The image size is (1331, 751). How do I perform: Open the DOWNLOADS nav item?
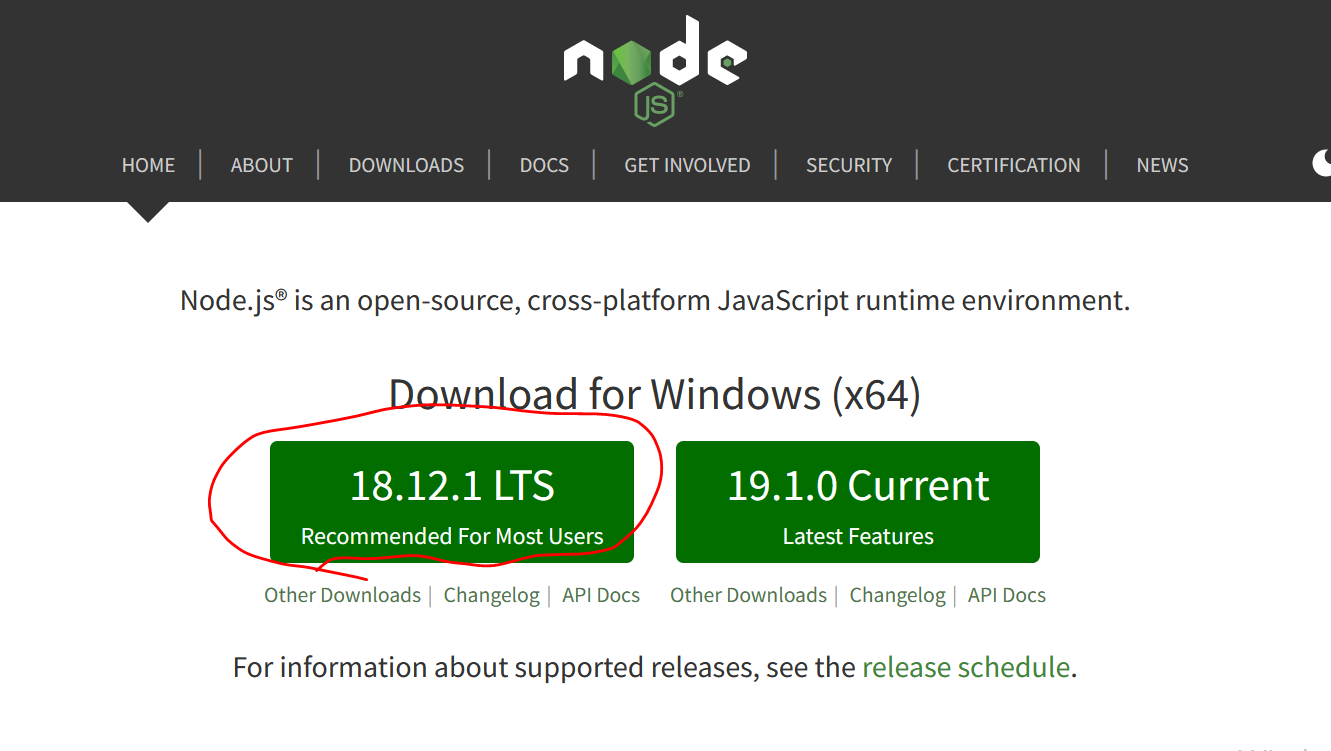pos(406,165)
